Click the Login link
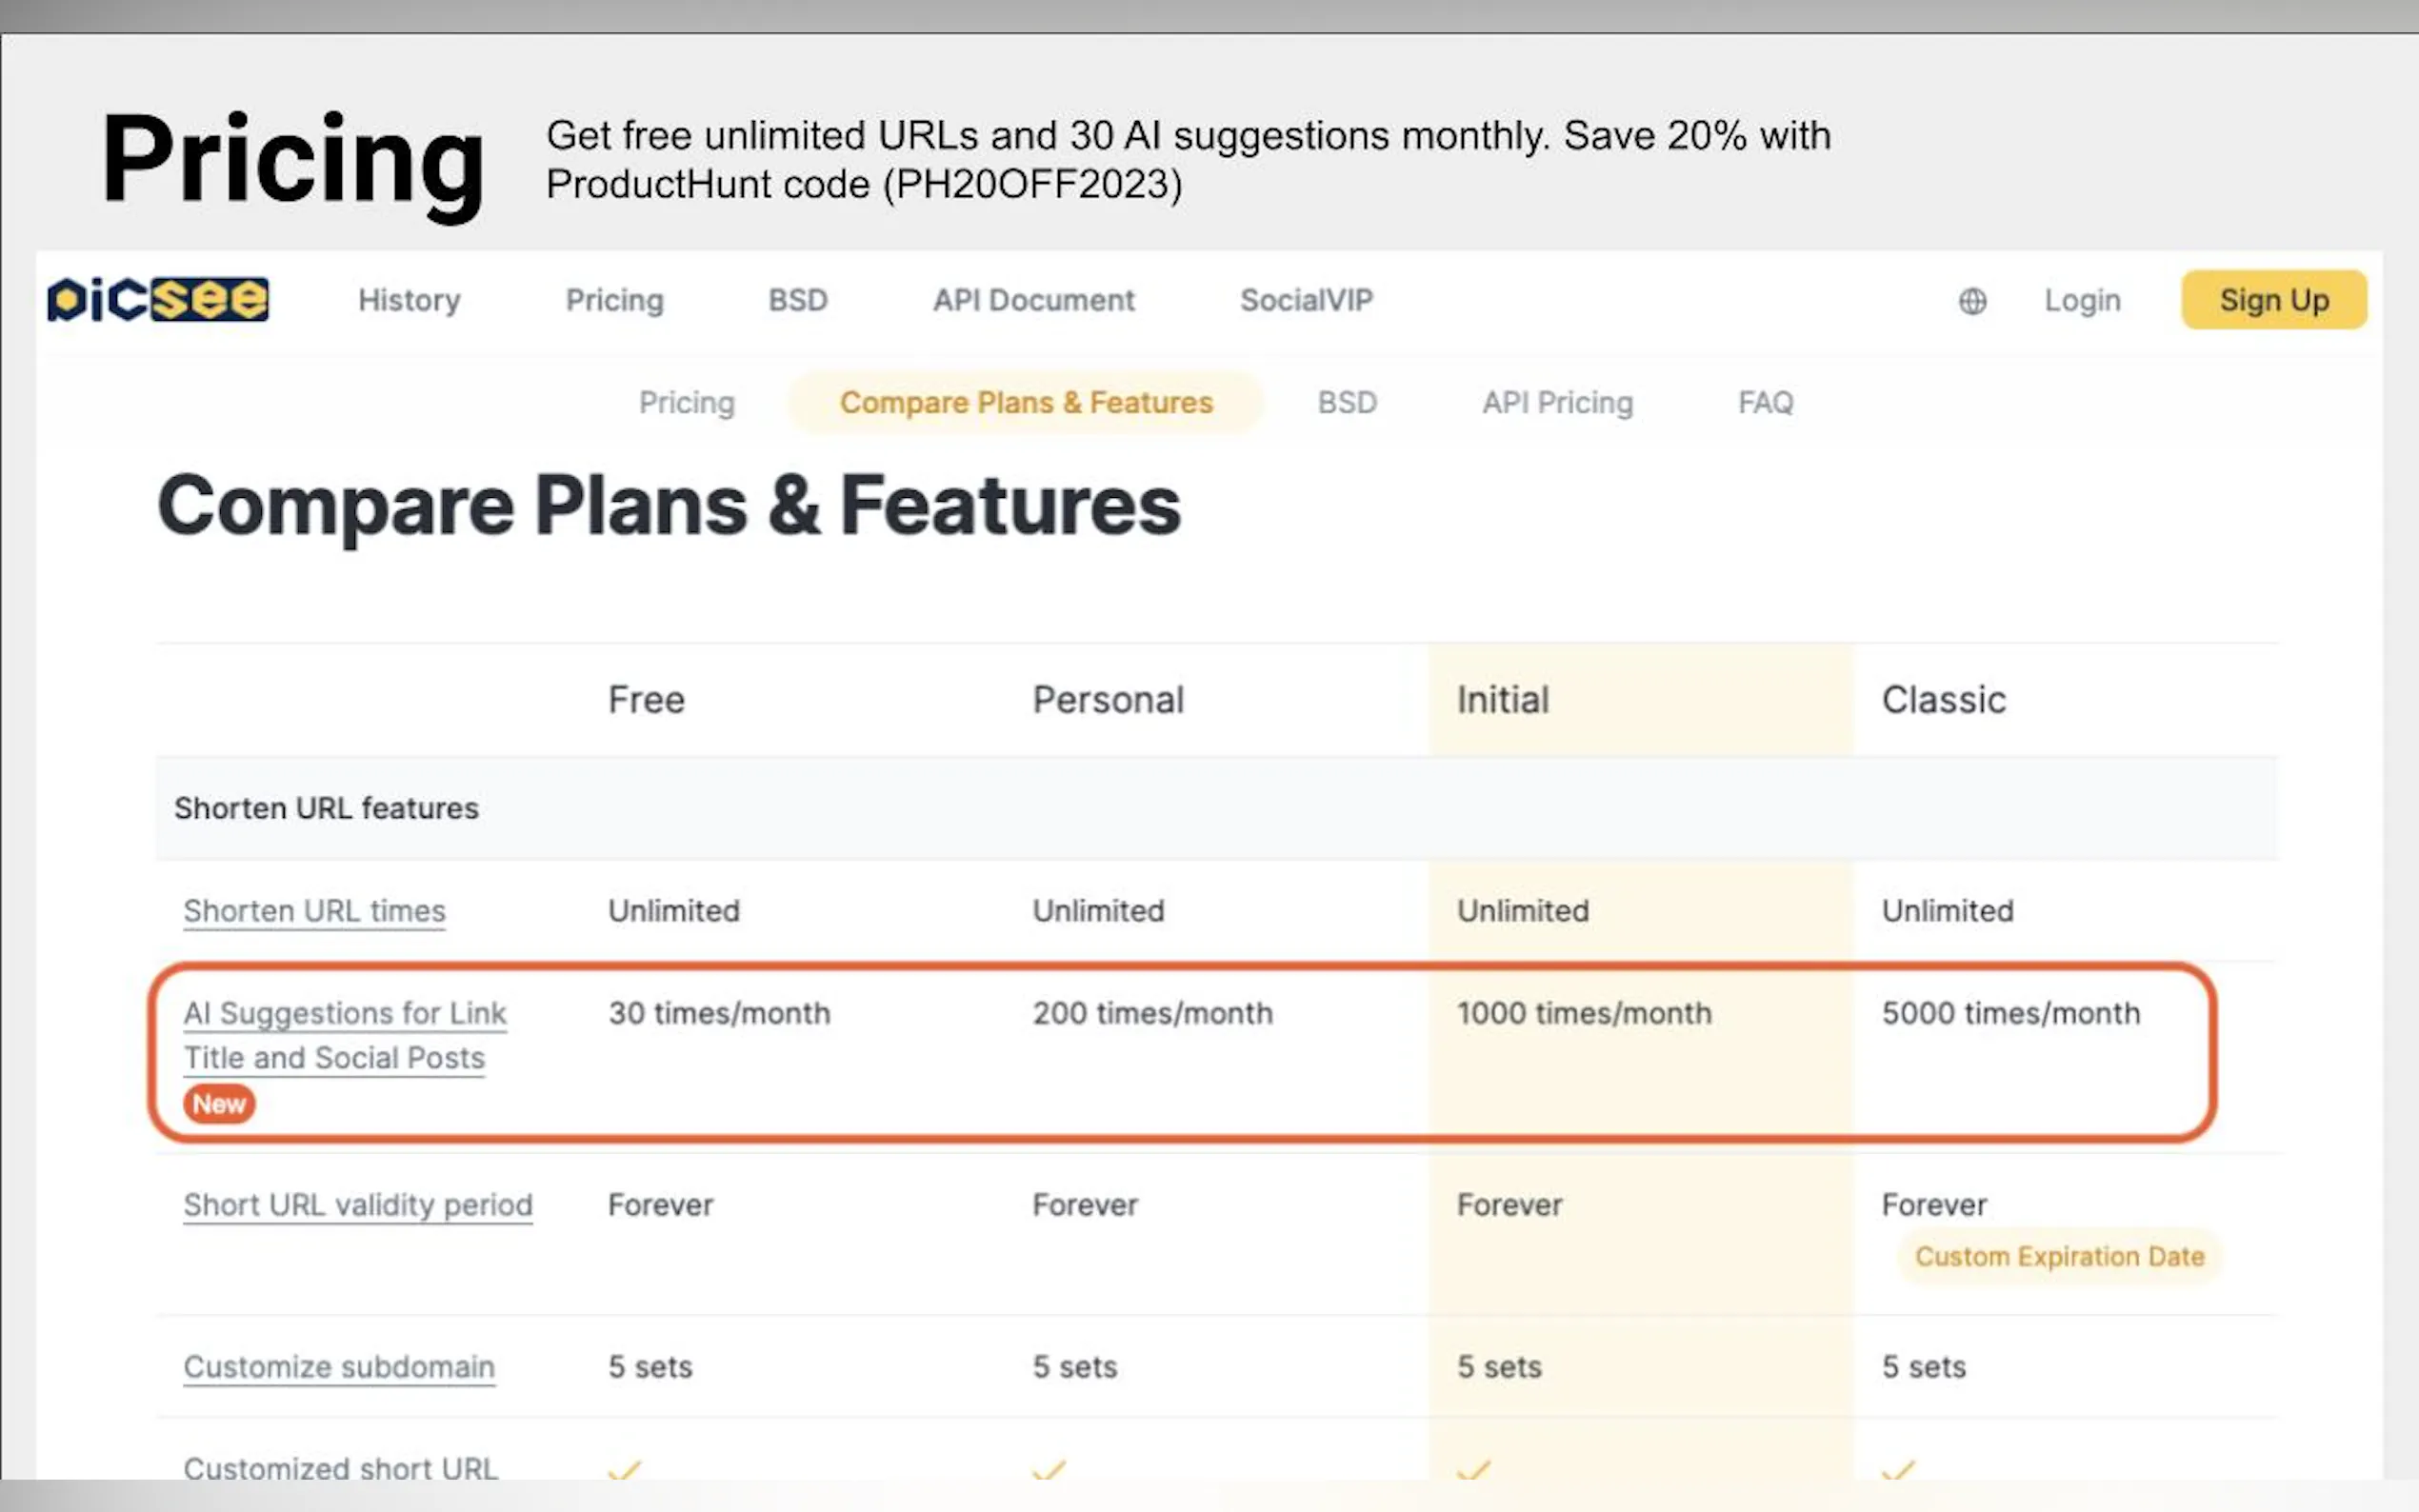The width and height of the screenshot is (2419, 1512). click(x=2082, y=300)
